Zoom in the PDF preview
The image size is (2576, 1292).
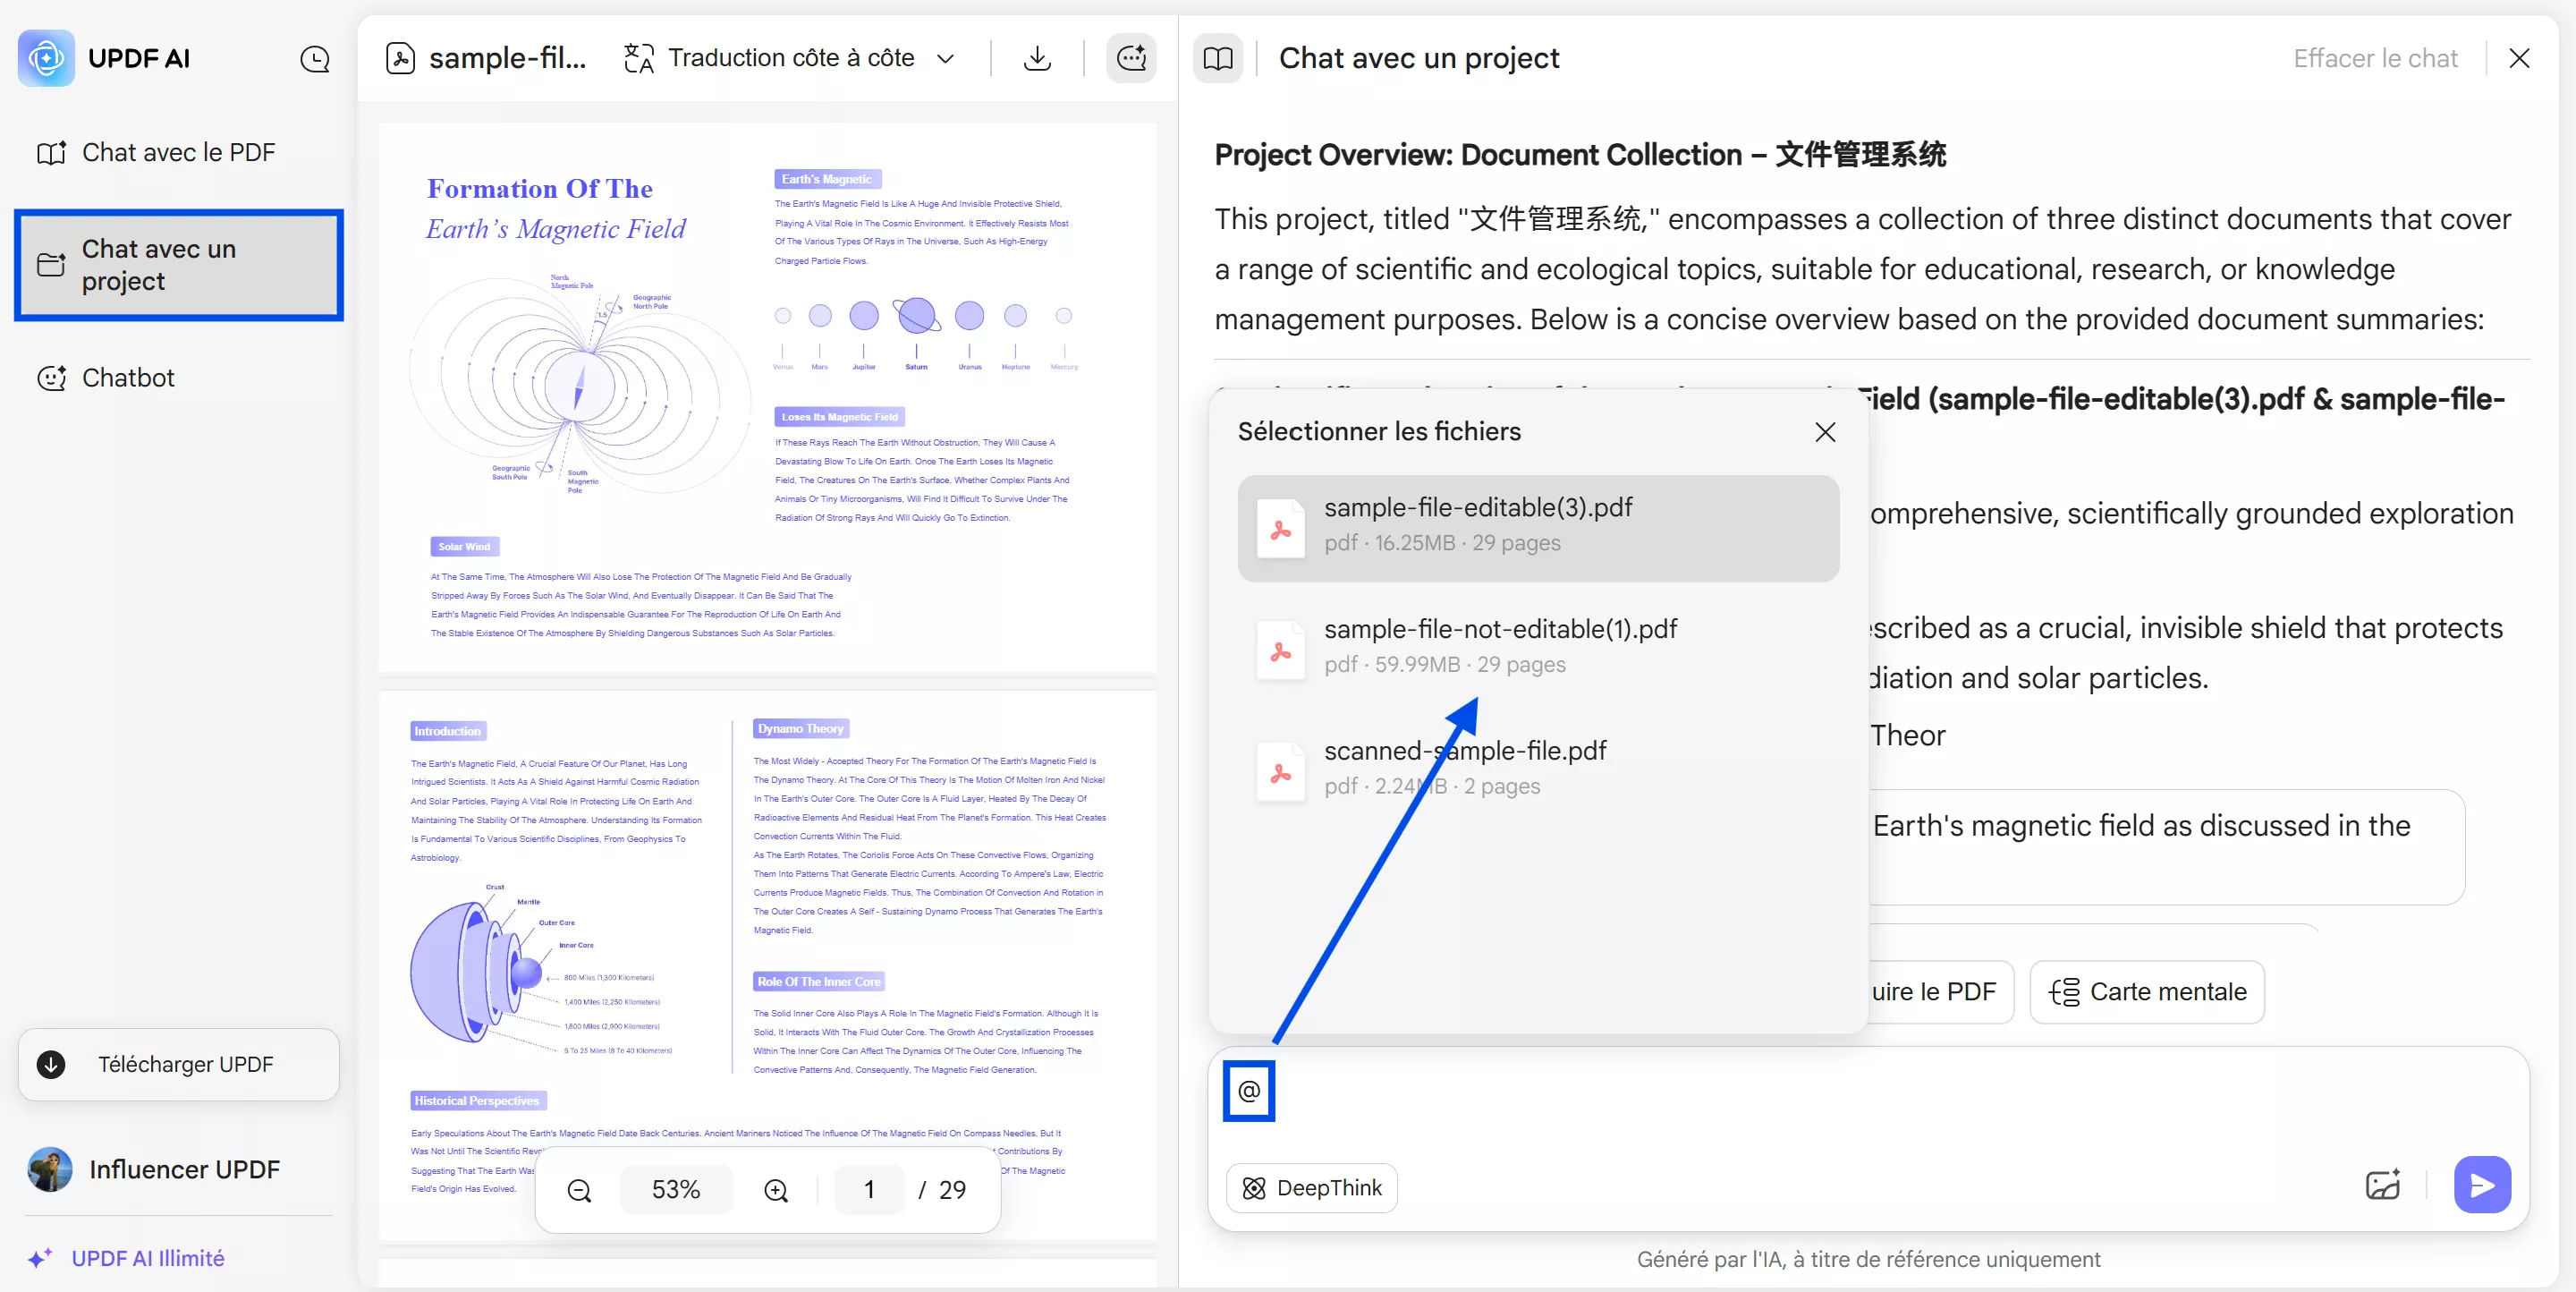776,1190
